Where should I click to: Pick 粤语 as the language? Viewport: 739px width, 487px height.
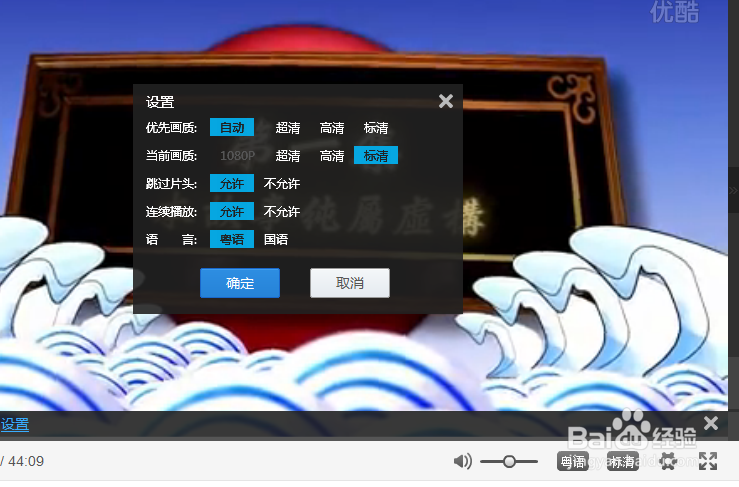tap(232, 239)
